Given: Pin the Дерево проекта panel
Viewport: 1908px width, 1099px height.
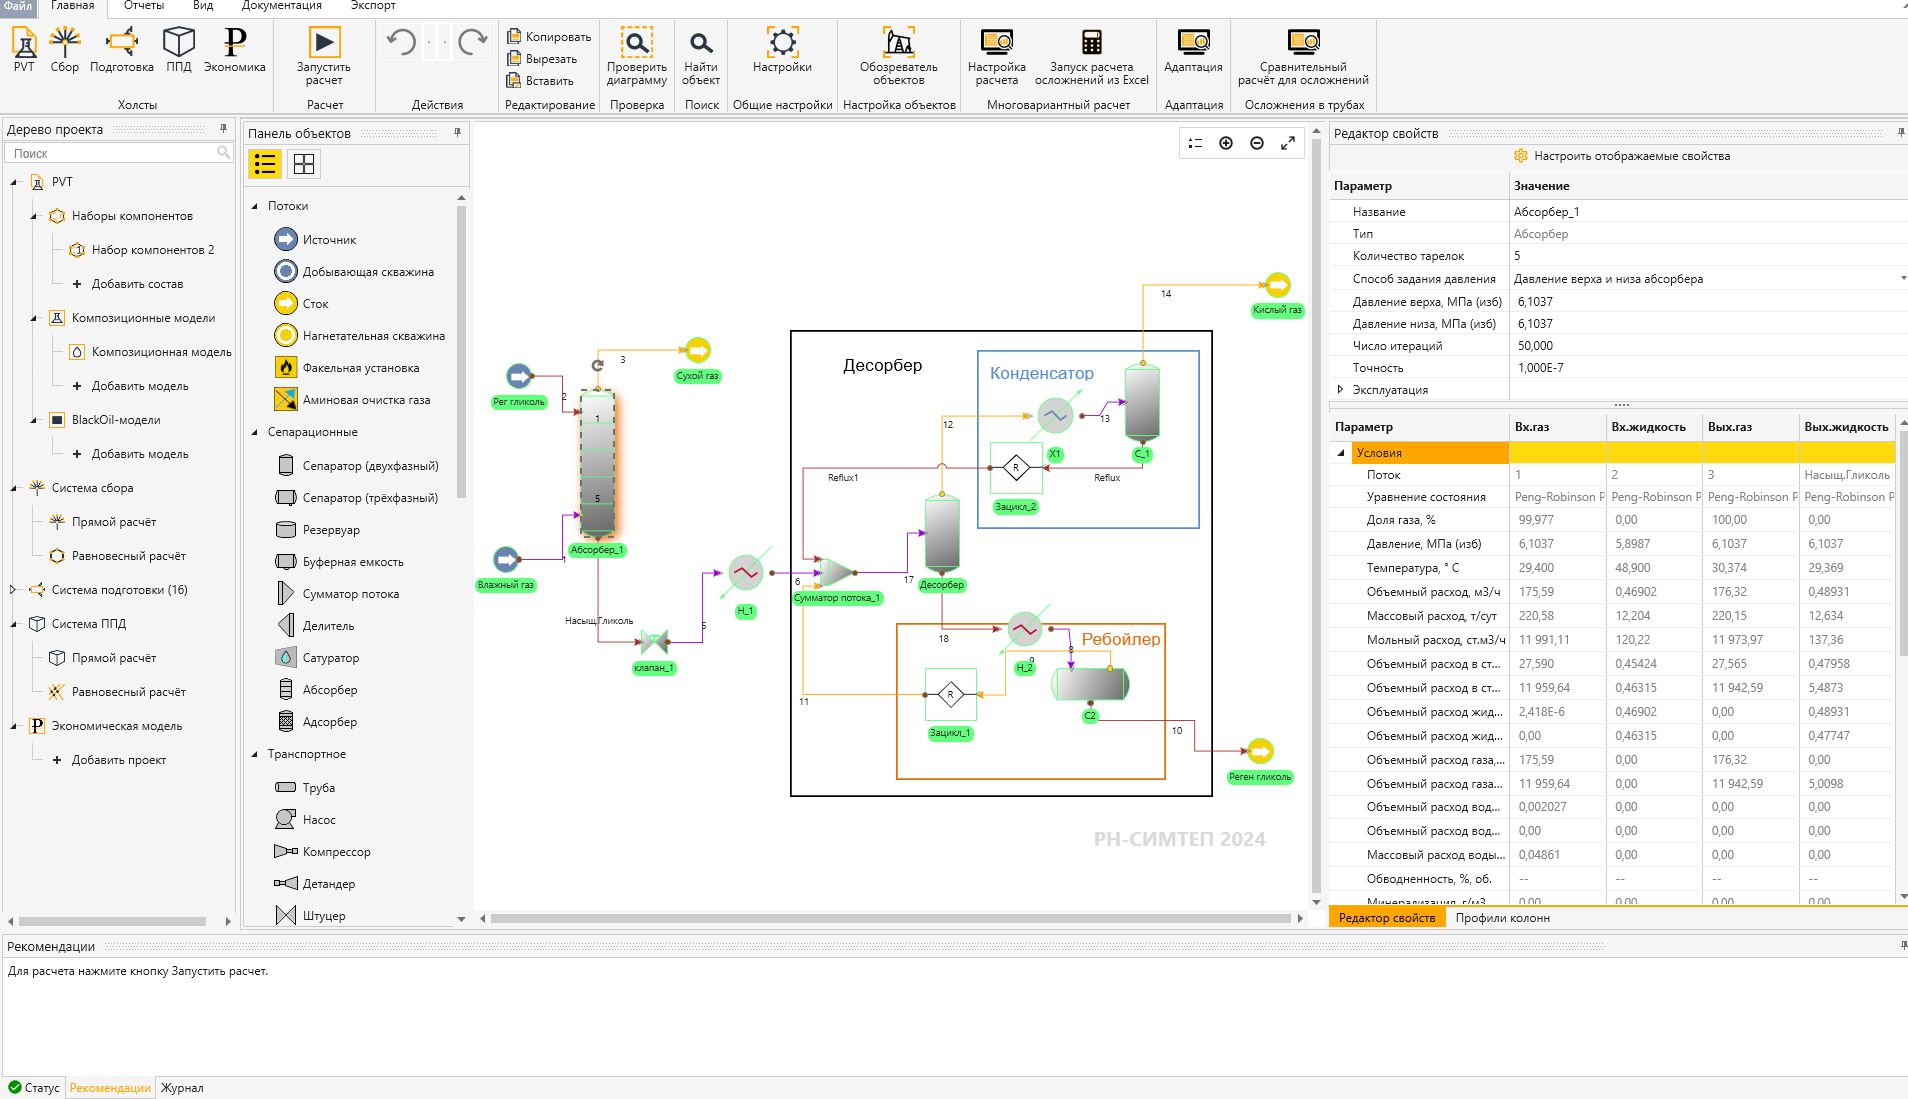Looking at the screenshot, I should pyautogui.click(x=223, y=129).
